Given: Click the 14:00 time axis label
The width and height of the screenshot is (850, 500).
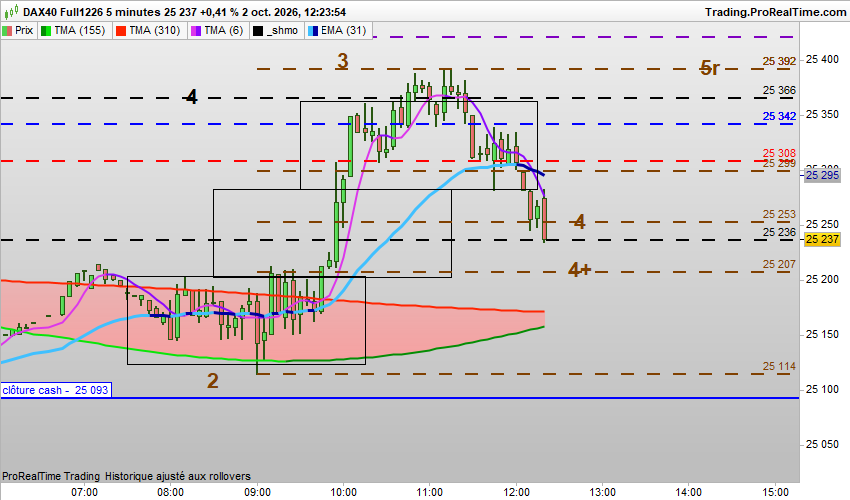Looking at the screenshot, I should click(688, 492).
